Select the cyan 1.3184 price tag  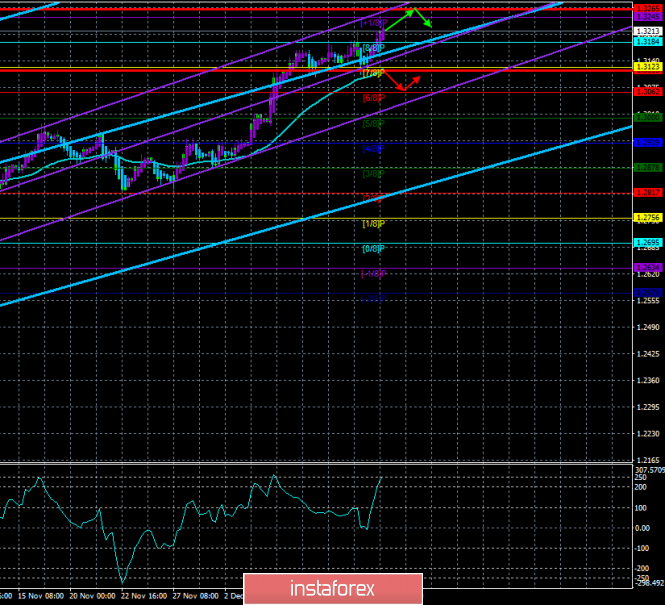point(648,42)
